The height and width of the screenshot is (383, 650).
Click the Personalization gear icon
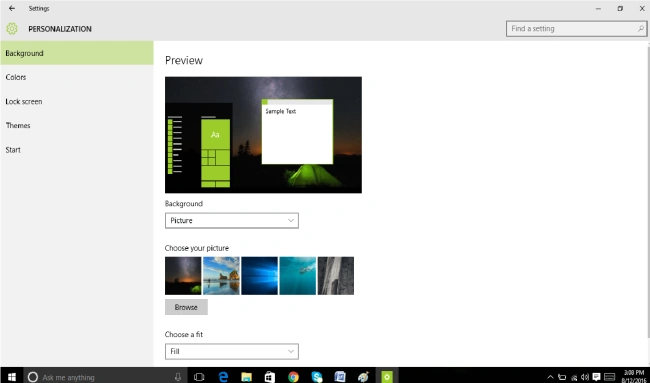[12, 29]
